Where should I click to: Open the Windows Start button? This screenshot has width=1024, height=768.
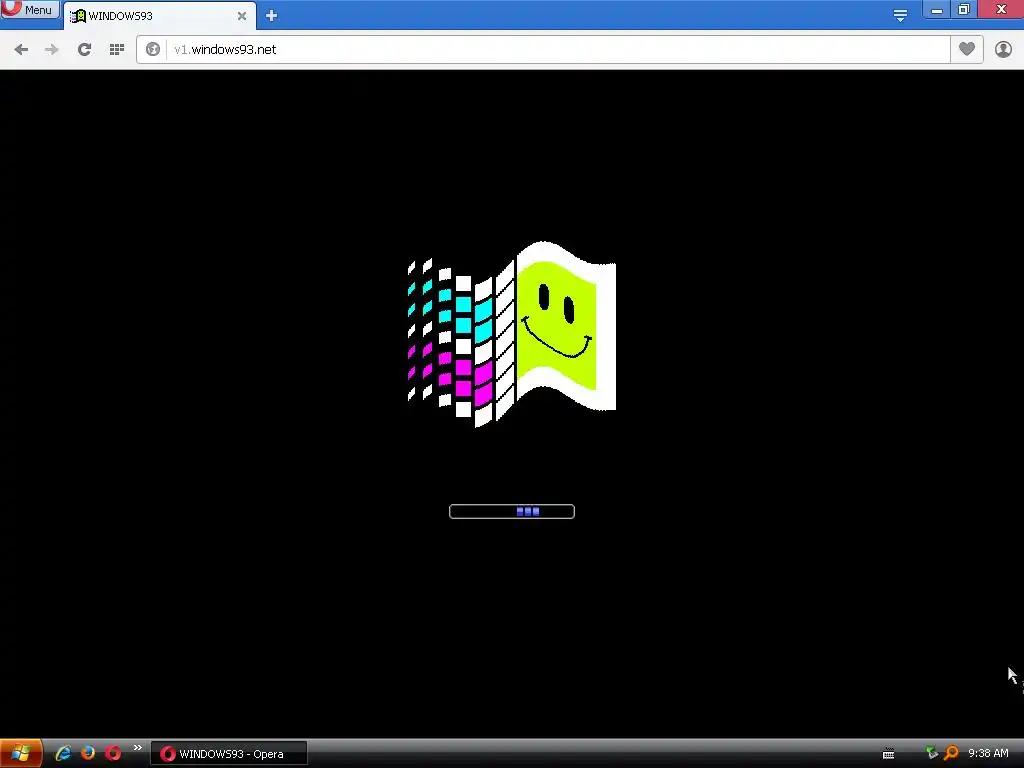tap(21, 754)
